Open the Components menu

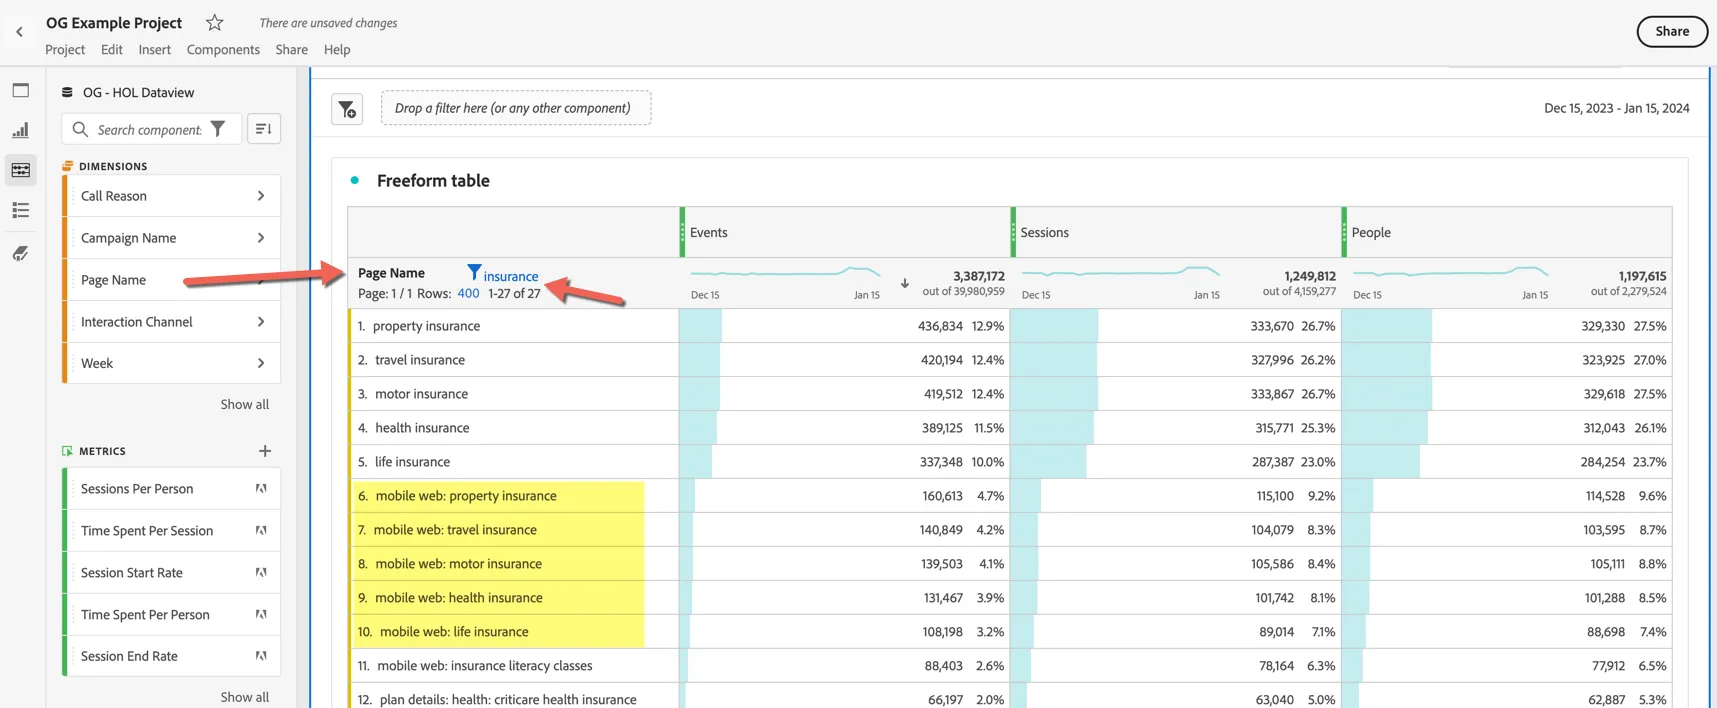(223, 50)
